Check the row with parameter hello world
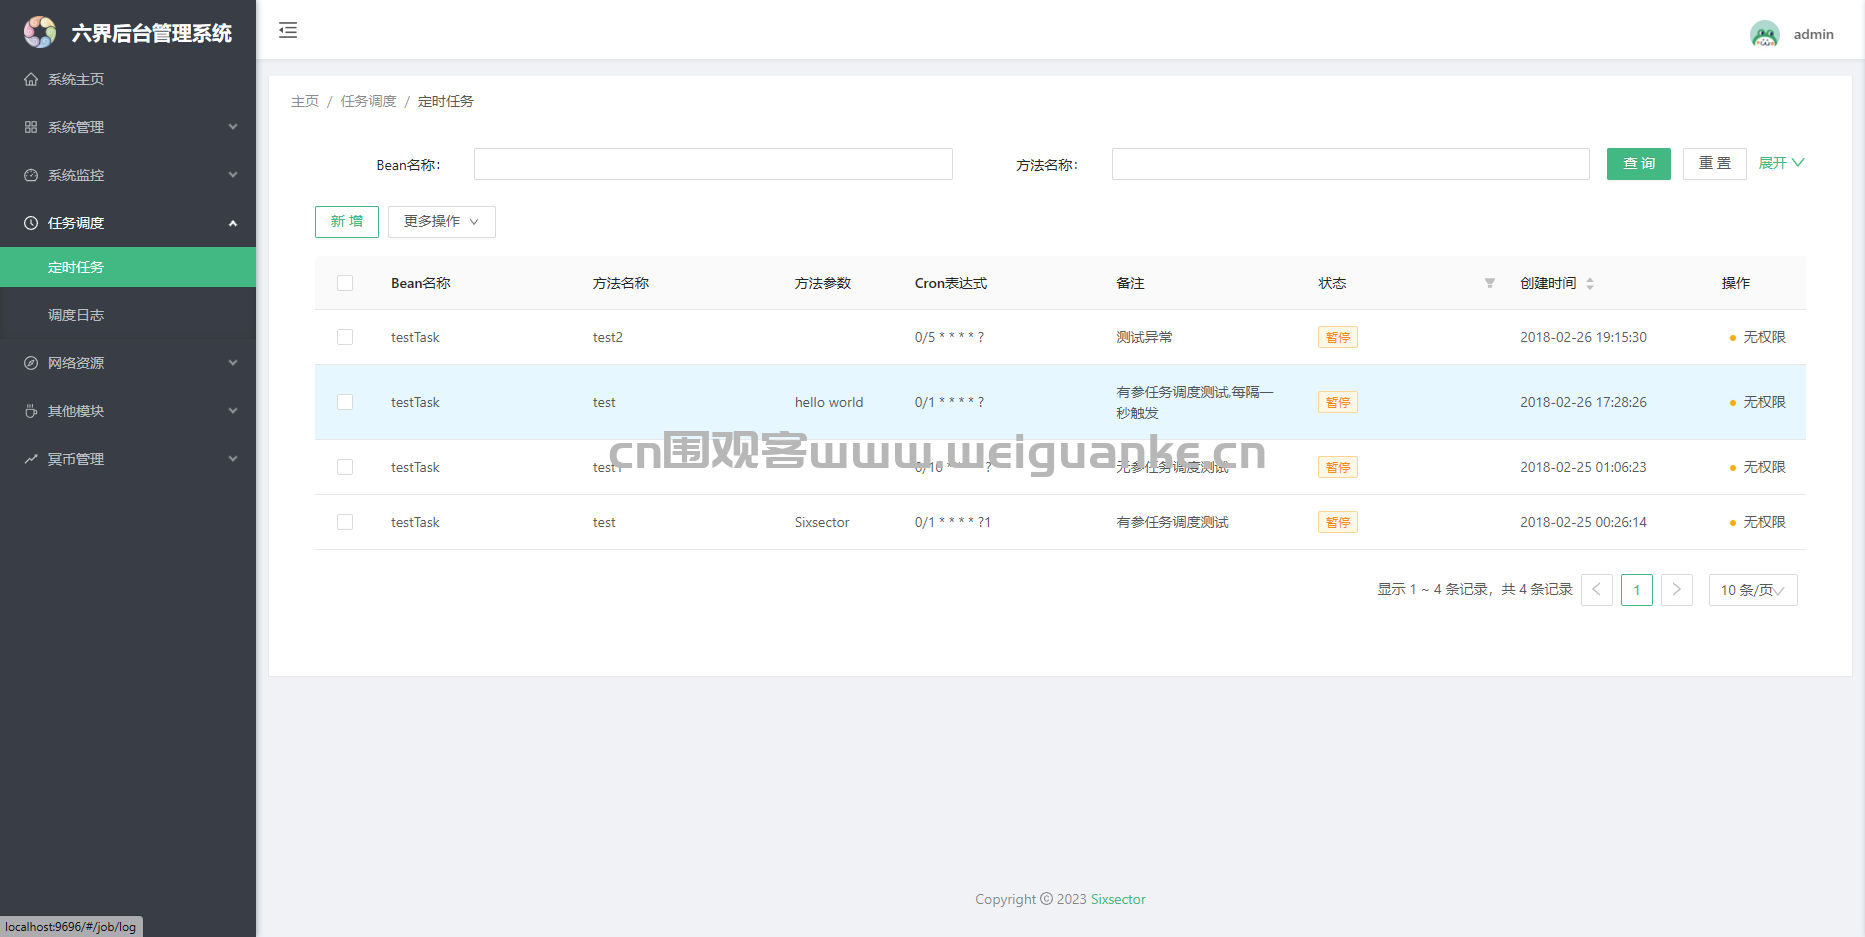Screen dimensions: 1865x937 coord(345,402)
